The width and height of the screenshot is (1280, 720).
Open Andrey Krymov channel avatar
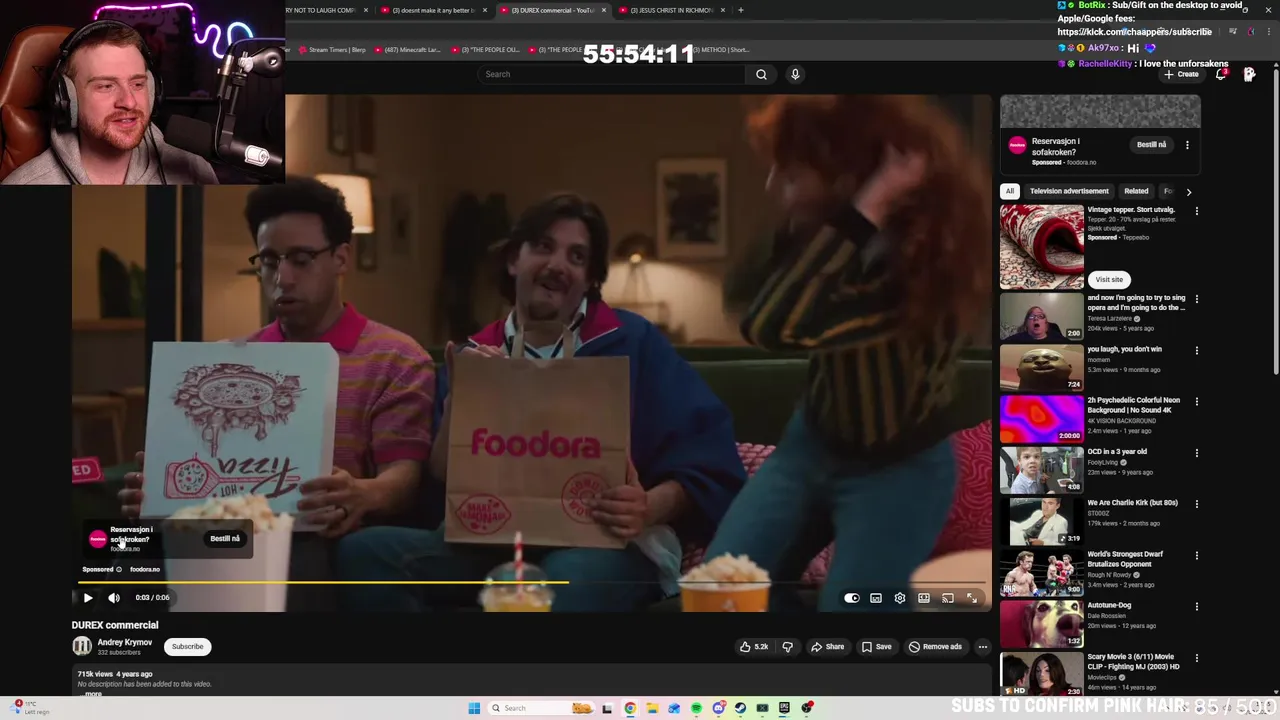82,647
